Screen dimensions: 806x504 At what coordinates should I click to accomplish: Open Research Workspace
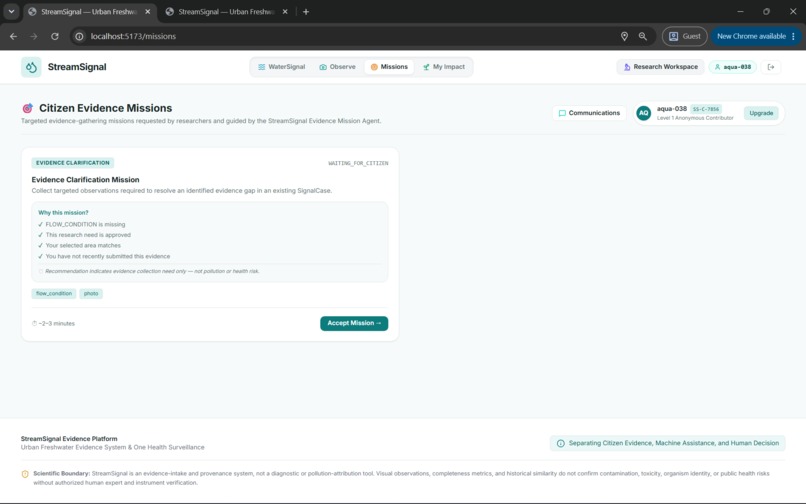point(661,67)
